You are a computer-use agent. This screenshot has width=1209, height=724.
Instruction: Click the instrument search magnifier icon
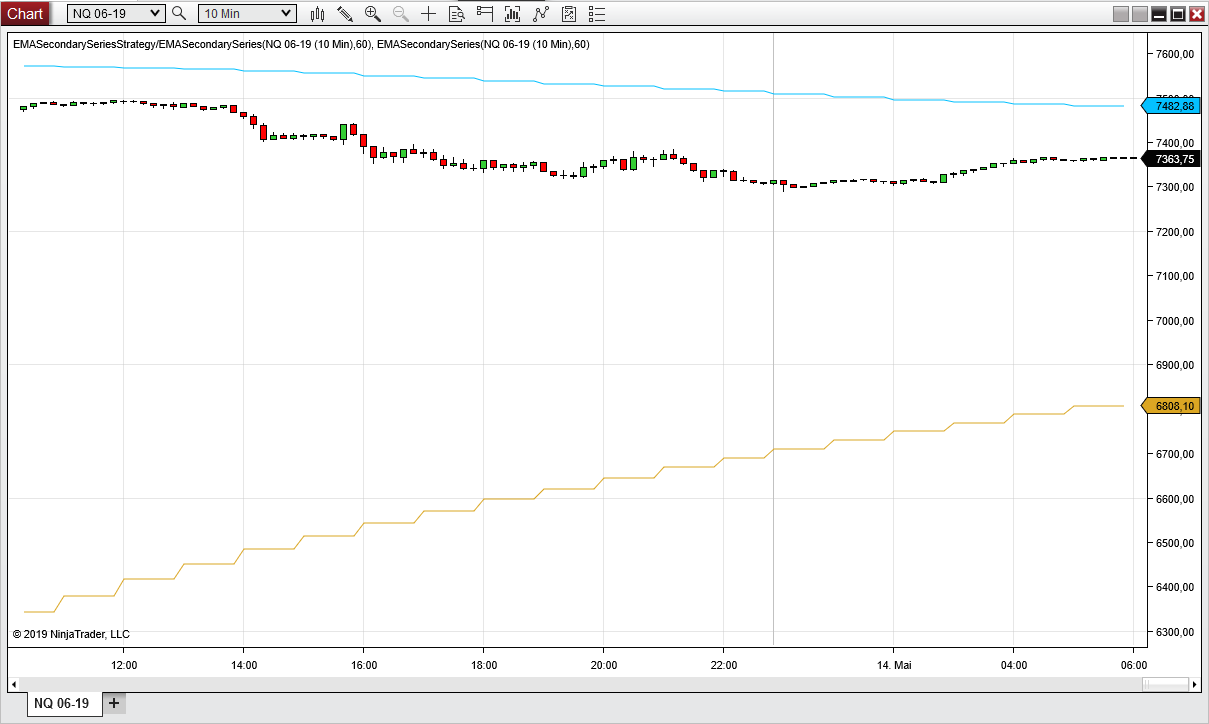coord(179,13)
